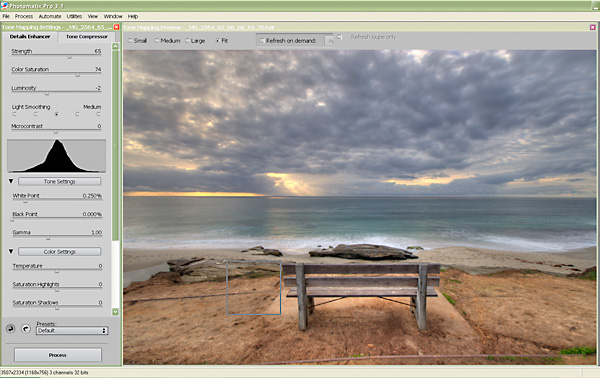Click the selected middle Light Smoothing radio button
Image resolution: width=600 pixels, height=378 pixels.
(57, 114)
